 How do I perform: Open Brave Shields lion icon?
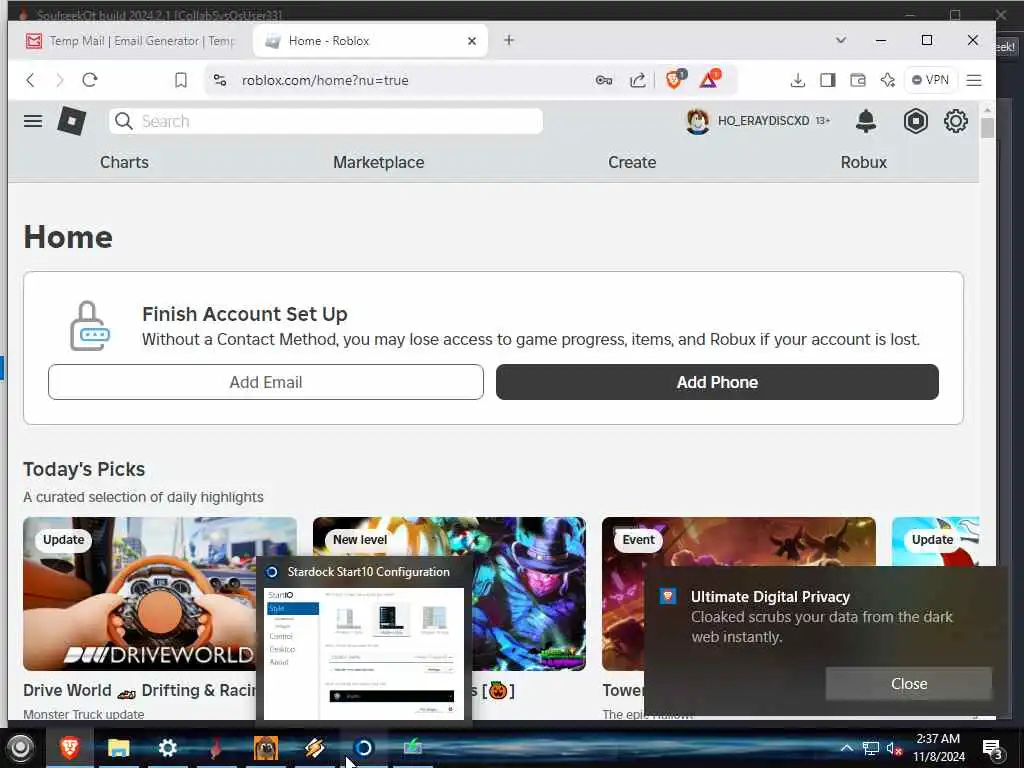tap(675, 79)
